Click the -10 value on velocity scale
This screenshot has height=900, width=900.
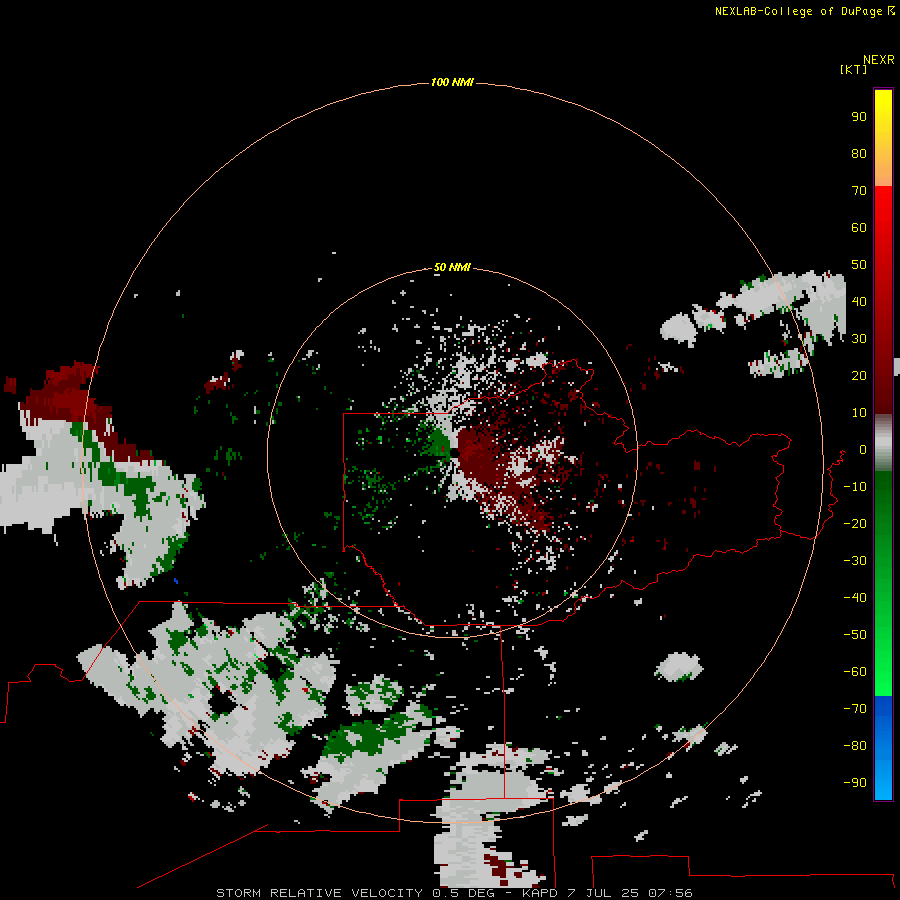[855, 487]
